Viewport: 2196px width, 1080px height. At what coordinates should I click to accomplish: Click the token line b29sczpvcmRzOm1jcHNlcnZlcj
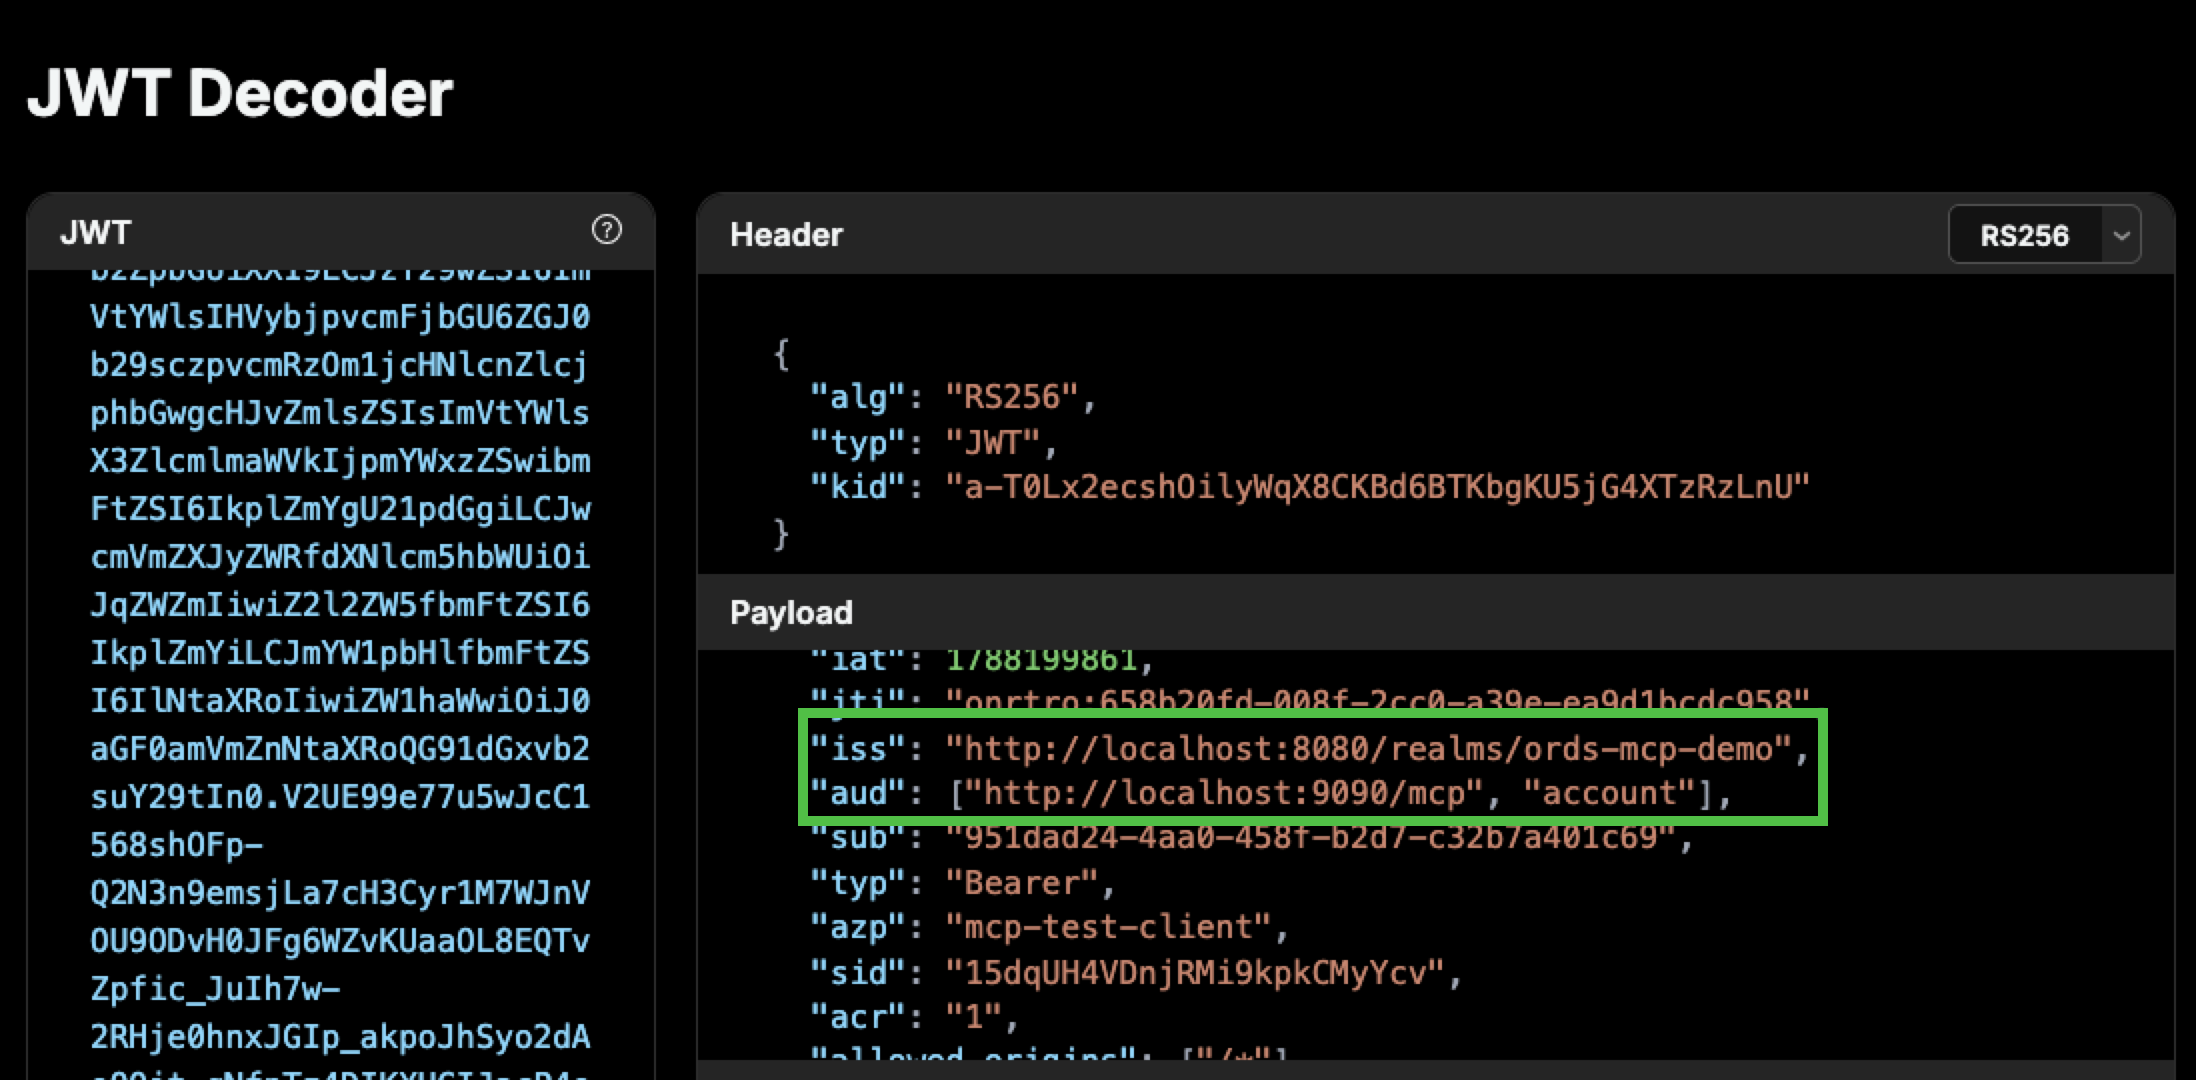click(338, 365)
